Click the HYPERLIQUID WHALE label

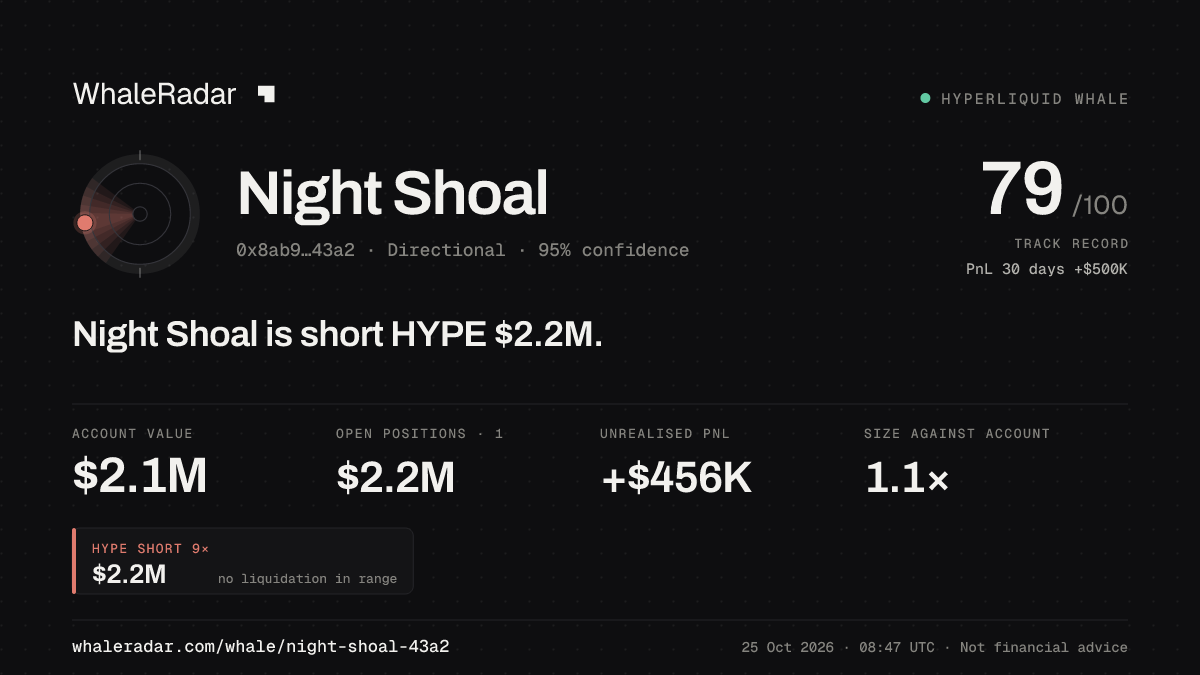1035,99
